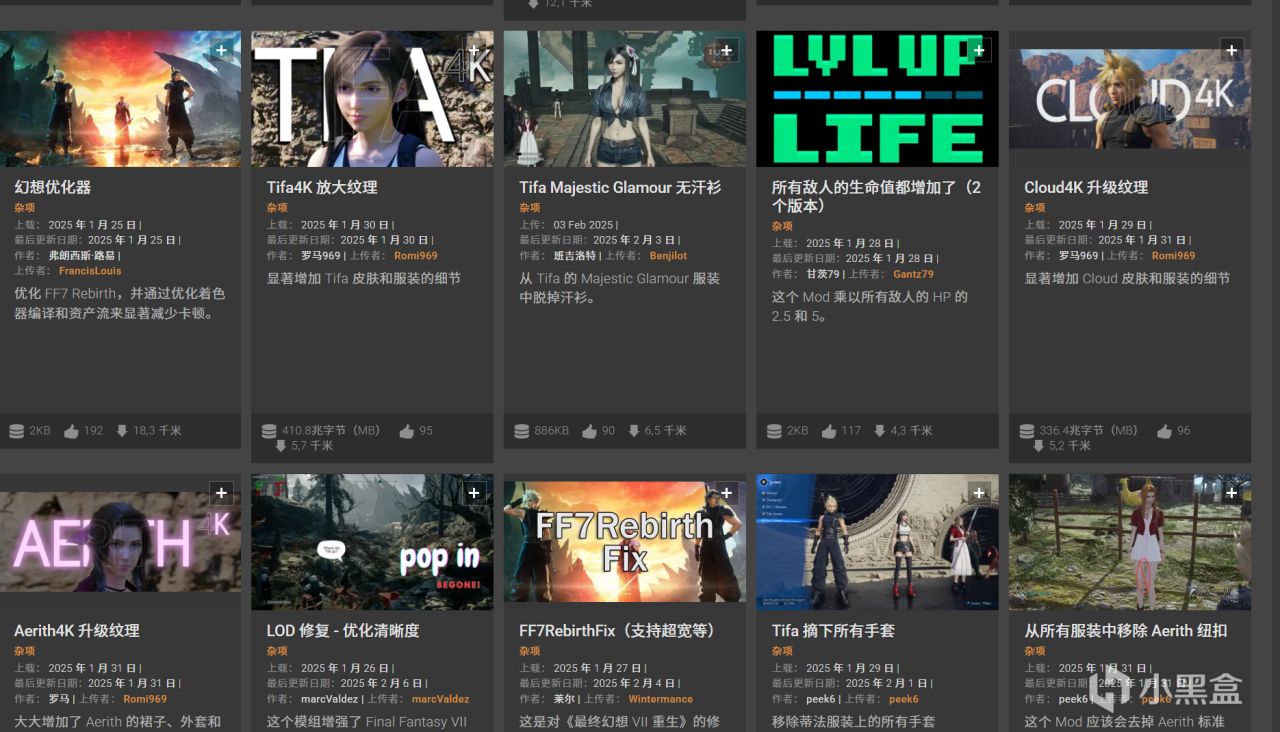Open the FF7Rebirth Fix thumbnail image
1280x732 pixels.
click(625, 542)
